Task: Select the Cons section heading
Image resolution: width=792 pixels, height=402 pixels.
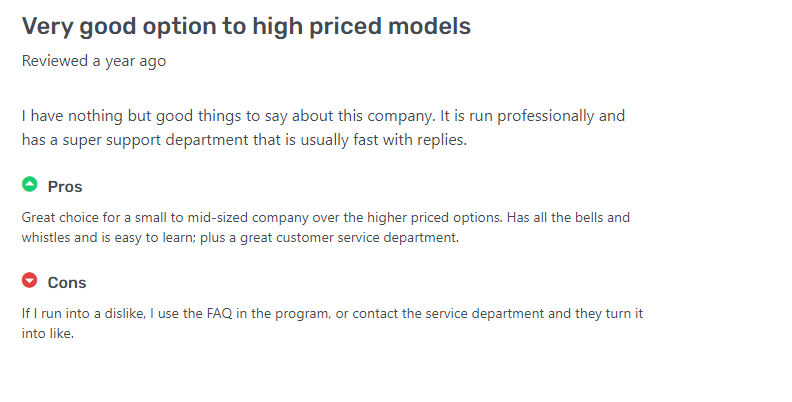Action: 67,283
